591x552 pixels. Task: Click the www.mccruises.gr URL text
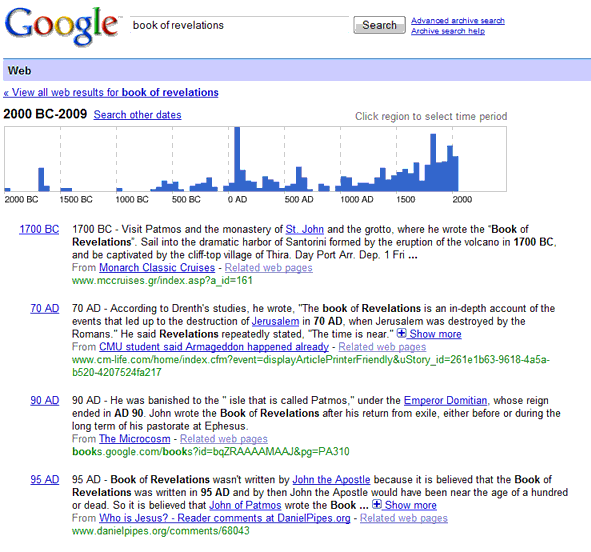[x=162, y=280]
